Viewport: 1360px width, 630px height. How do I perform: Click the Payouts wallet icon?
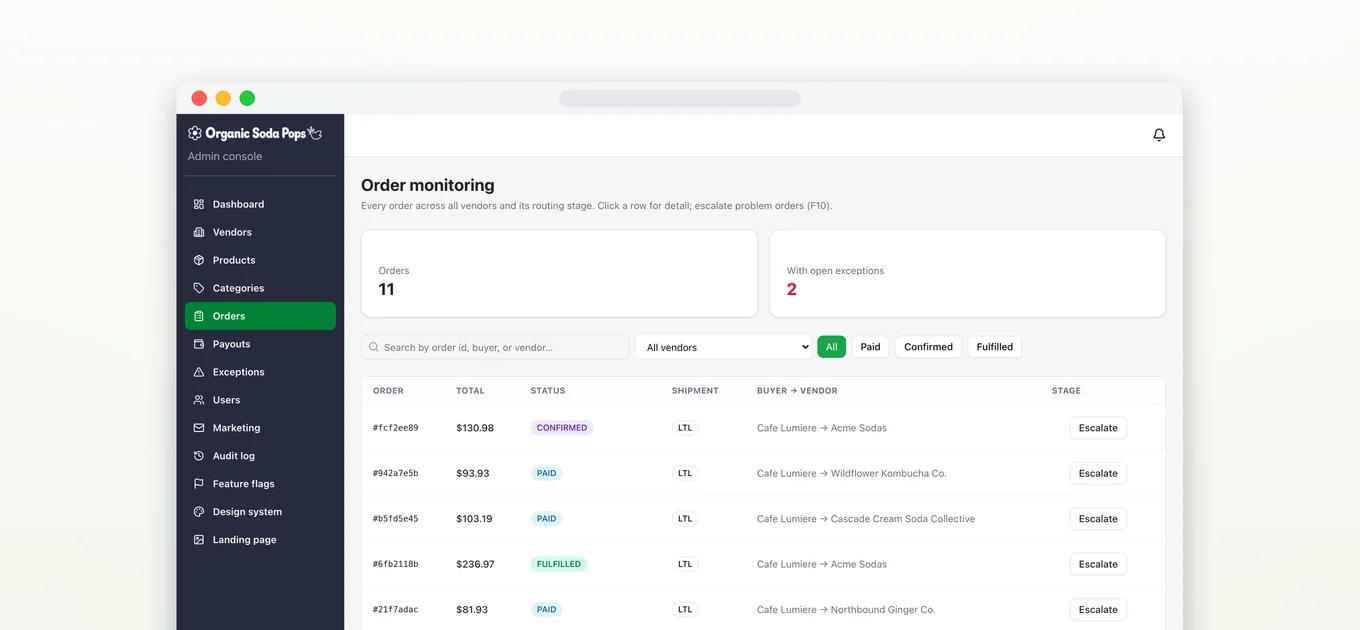pyautogui.click(x=199, y=344)
